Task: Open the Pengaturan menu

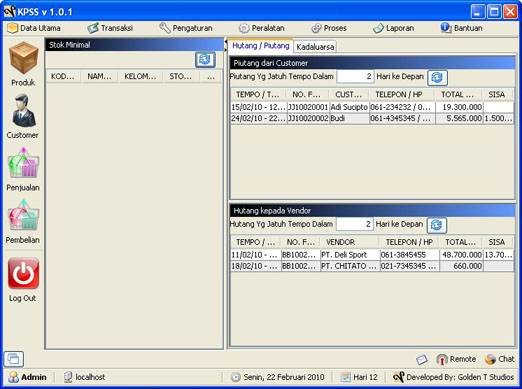Action: 185,28
